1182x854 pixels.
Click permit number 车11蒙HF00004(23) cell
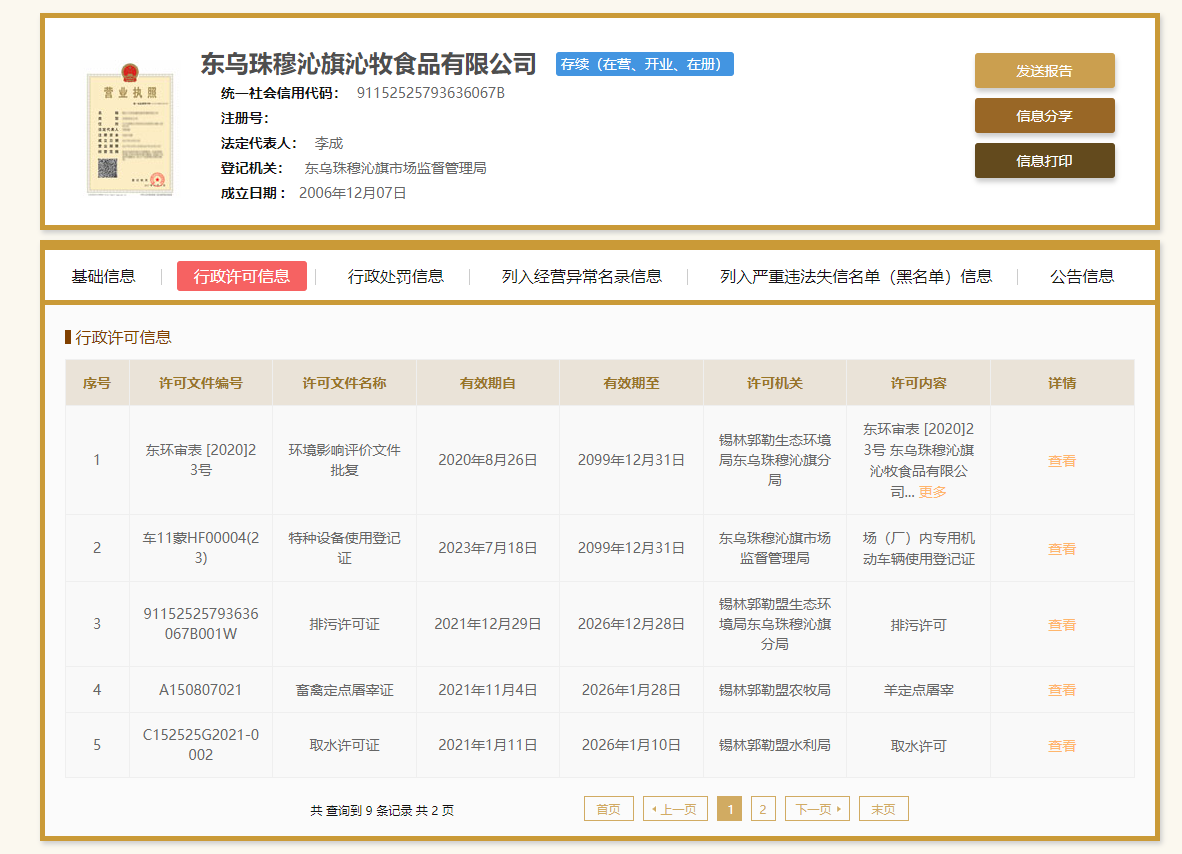(201, 548)
